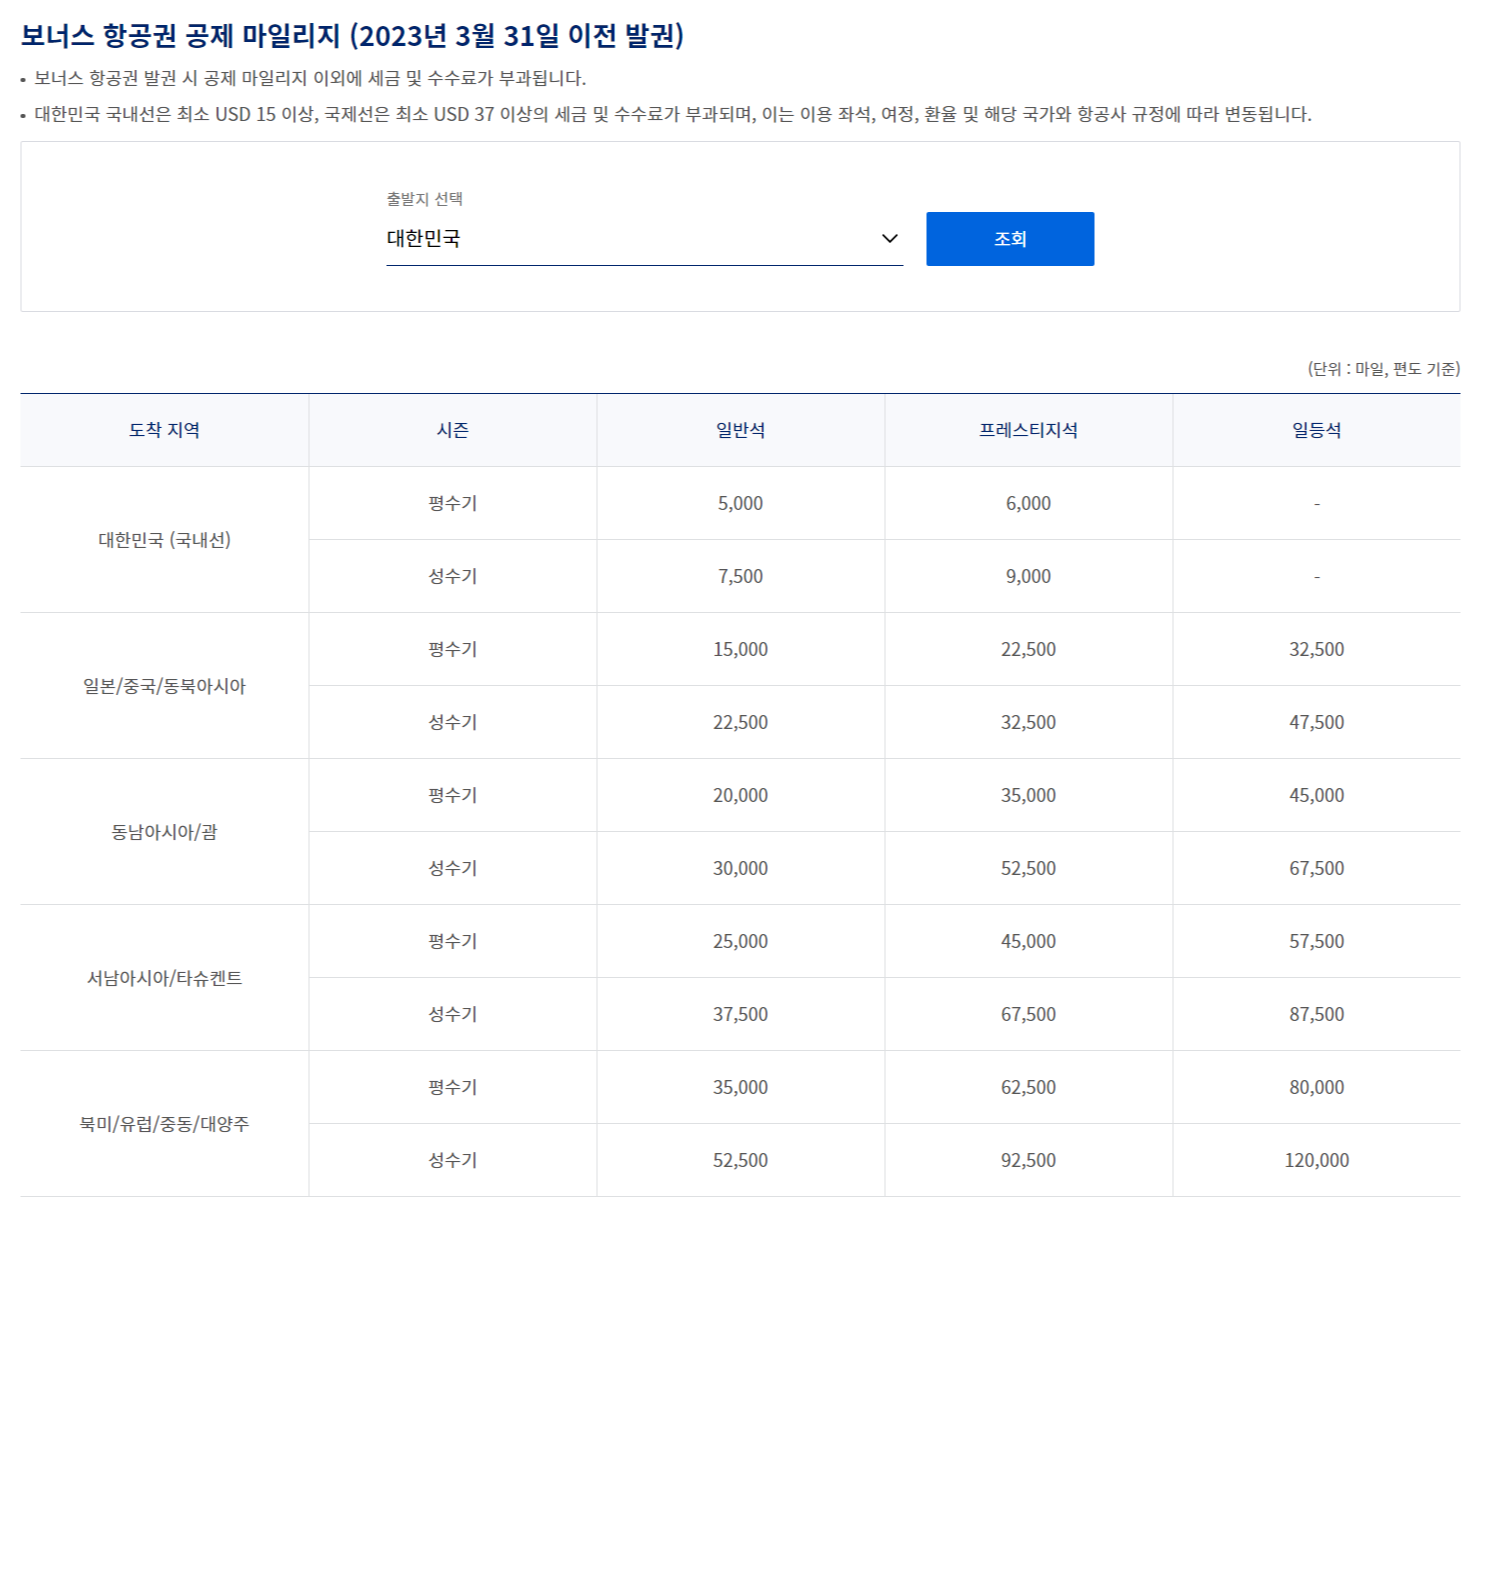Open the 출발지 선택 dropdown showing 대한민국
Image resolution: width=1488 pixels, height=1594 pixels.
tap(644, 239)
